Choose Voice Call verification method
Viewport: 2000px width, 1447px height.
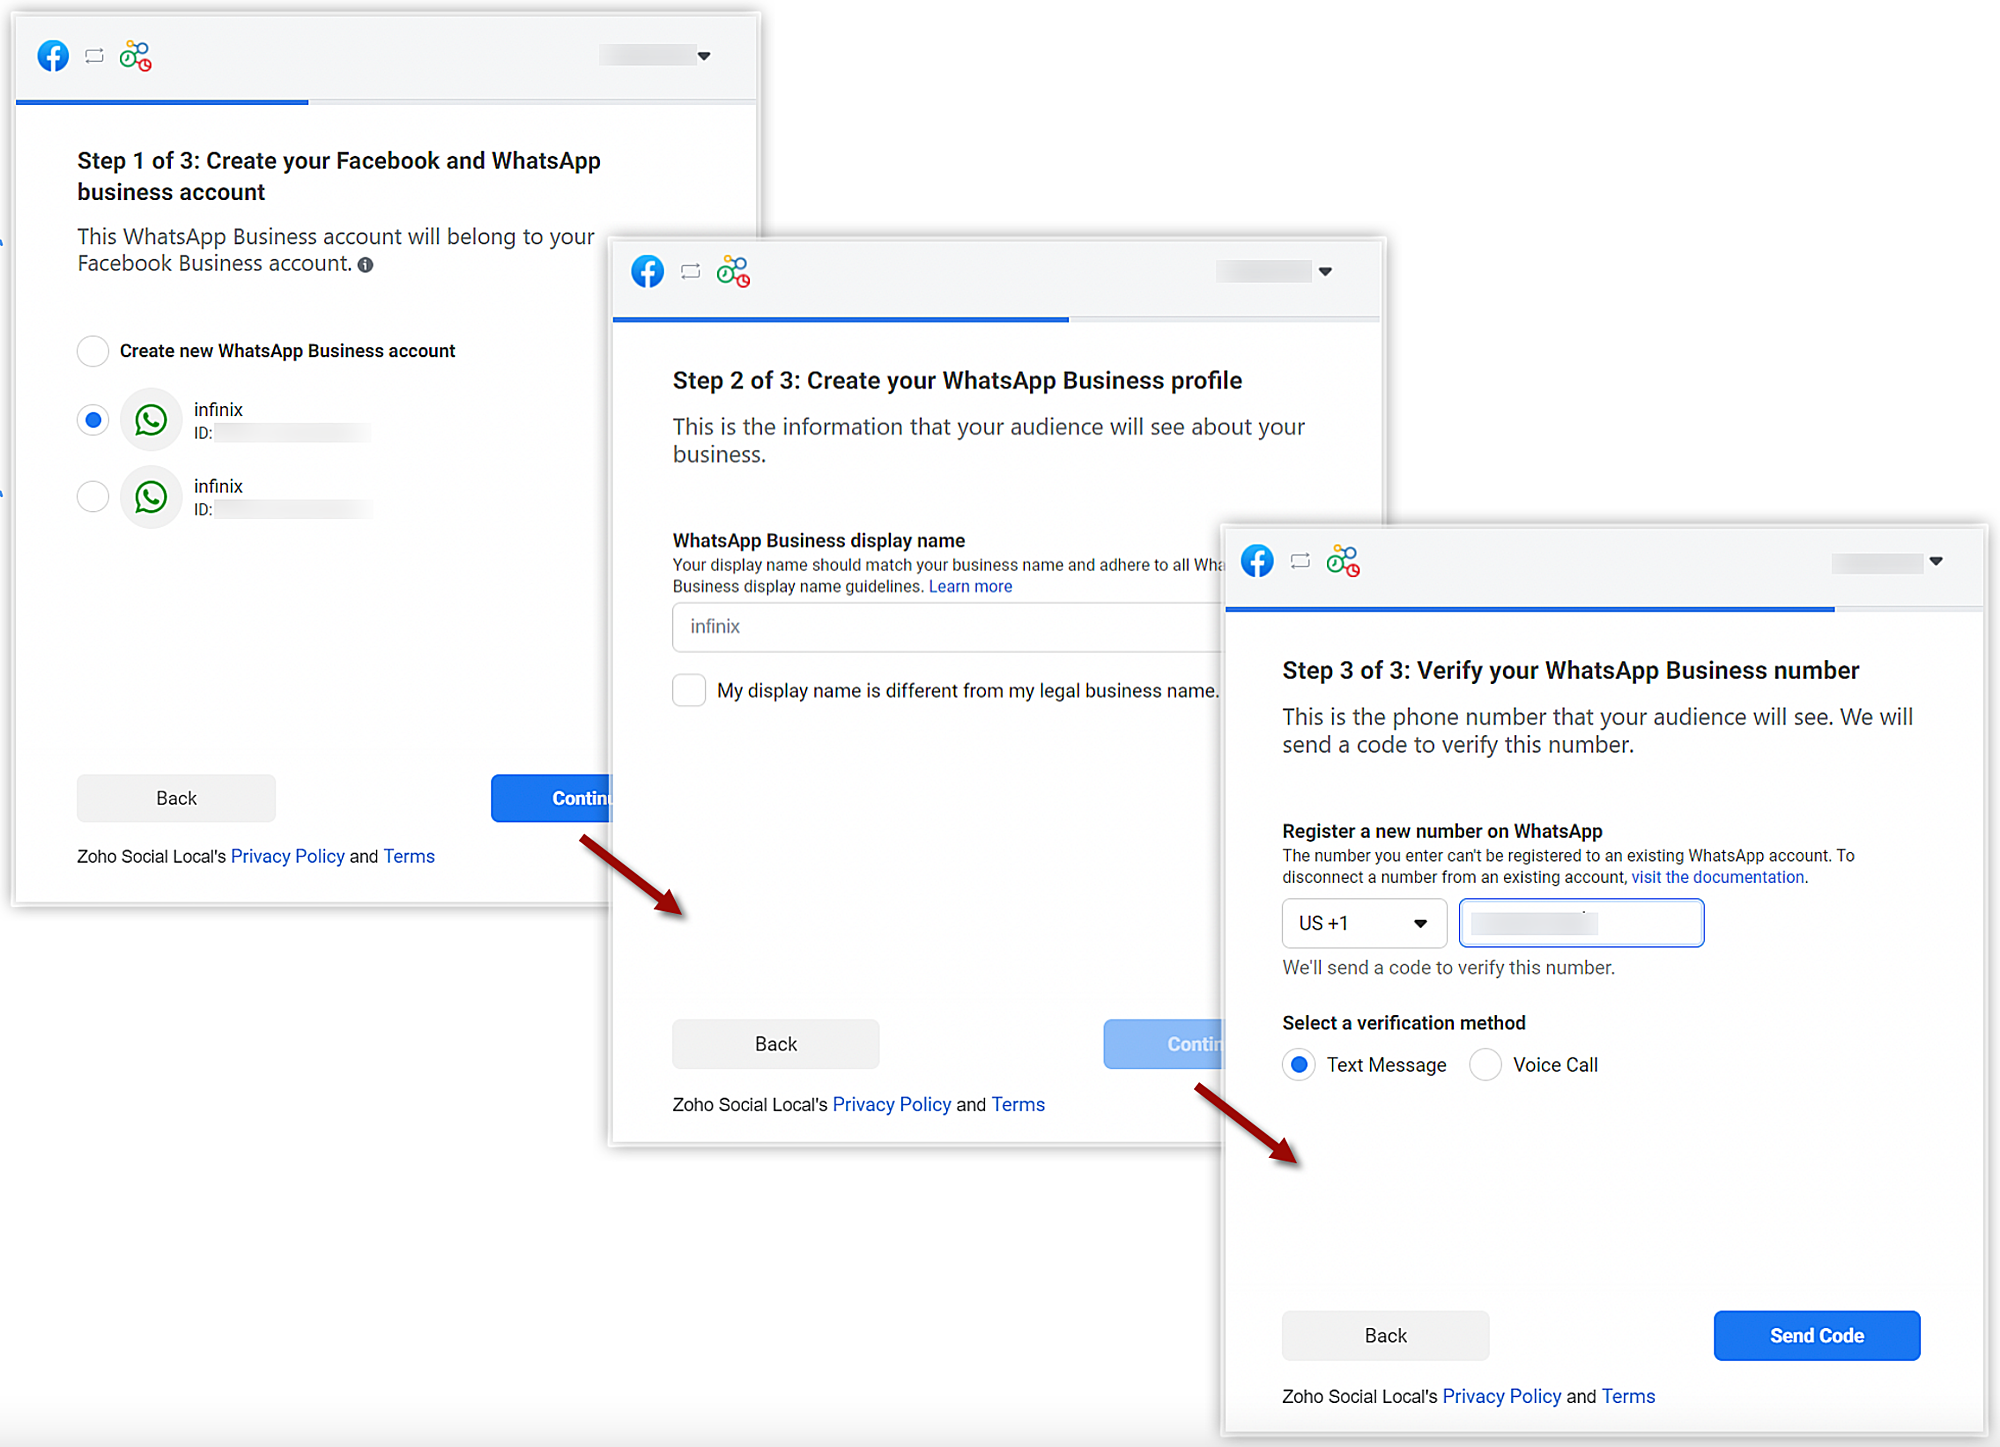click(x=1485, y=1065)
